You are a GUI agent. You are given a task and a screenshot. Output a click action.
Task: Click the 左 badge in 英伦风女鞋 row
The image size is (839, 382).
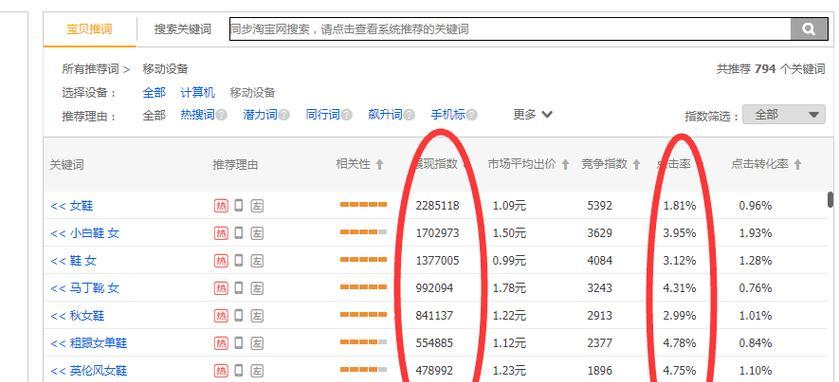pos(257,370)
